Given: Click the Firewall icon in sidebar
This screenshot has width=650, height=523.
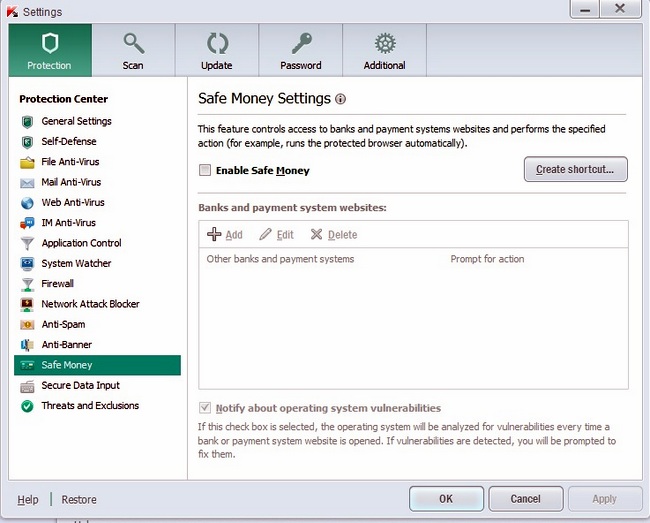Looking at the screenshot, I should (x=27, y=284).
